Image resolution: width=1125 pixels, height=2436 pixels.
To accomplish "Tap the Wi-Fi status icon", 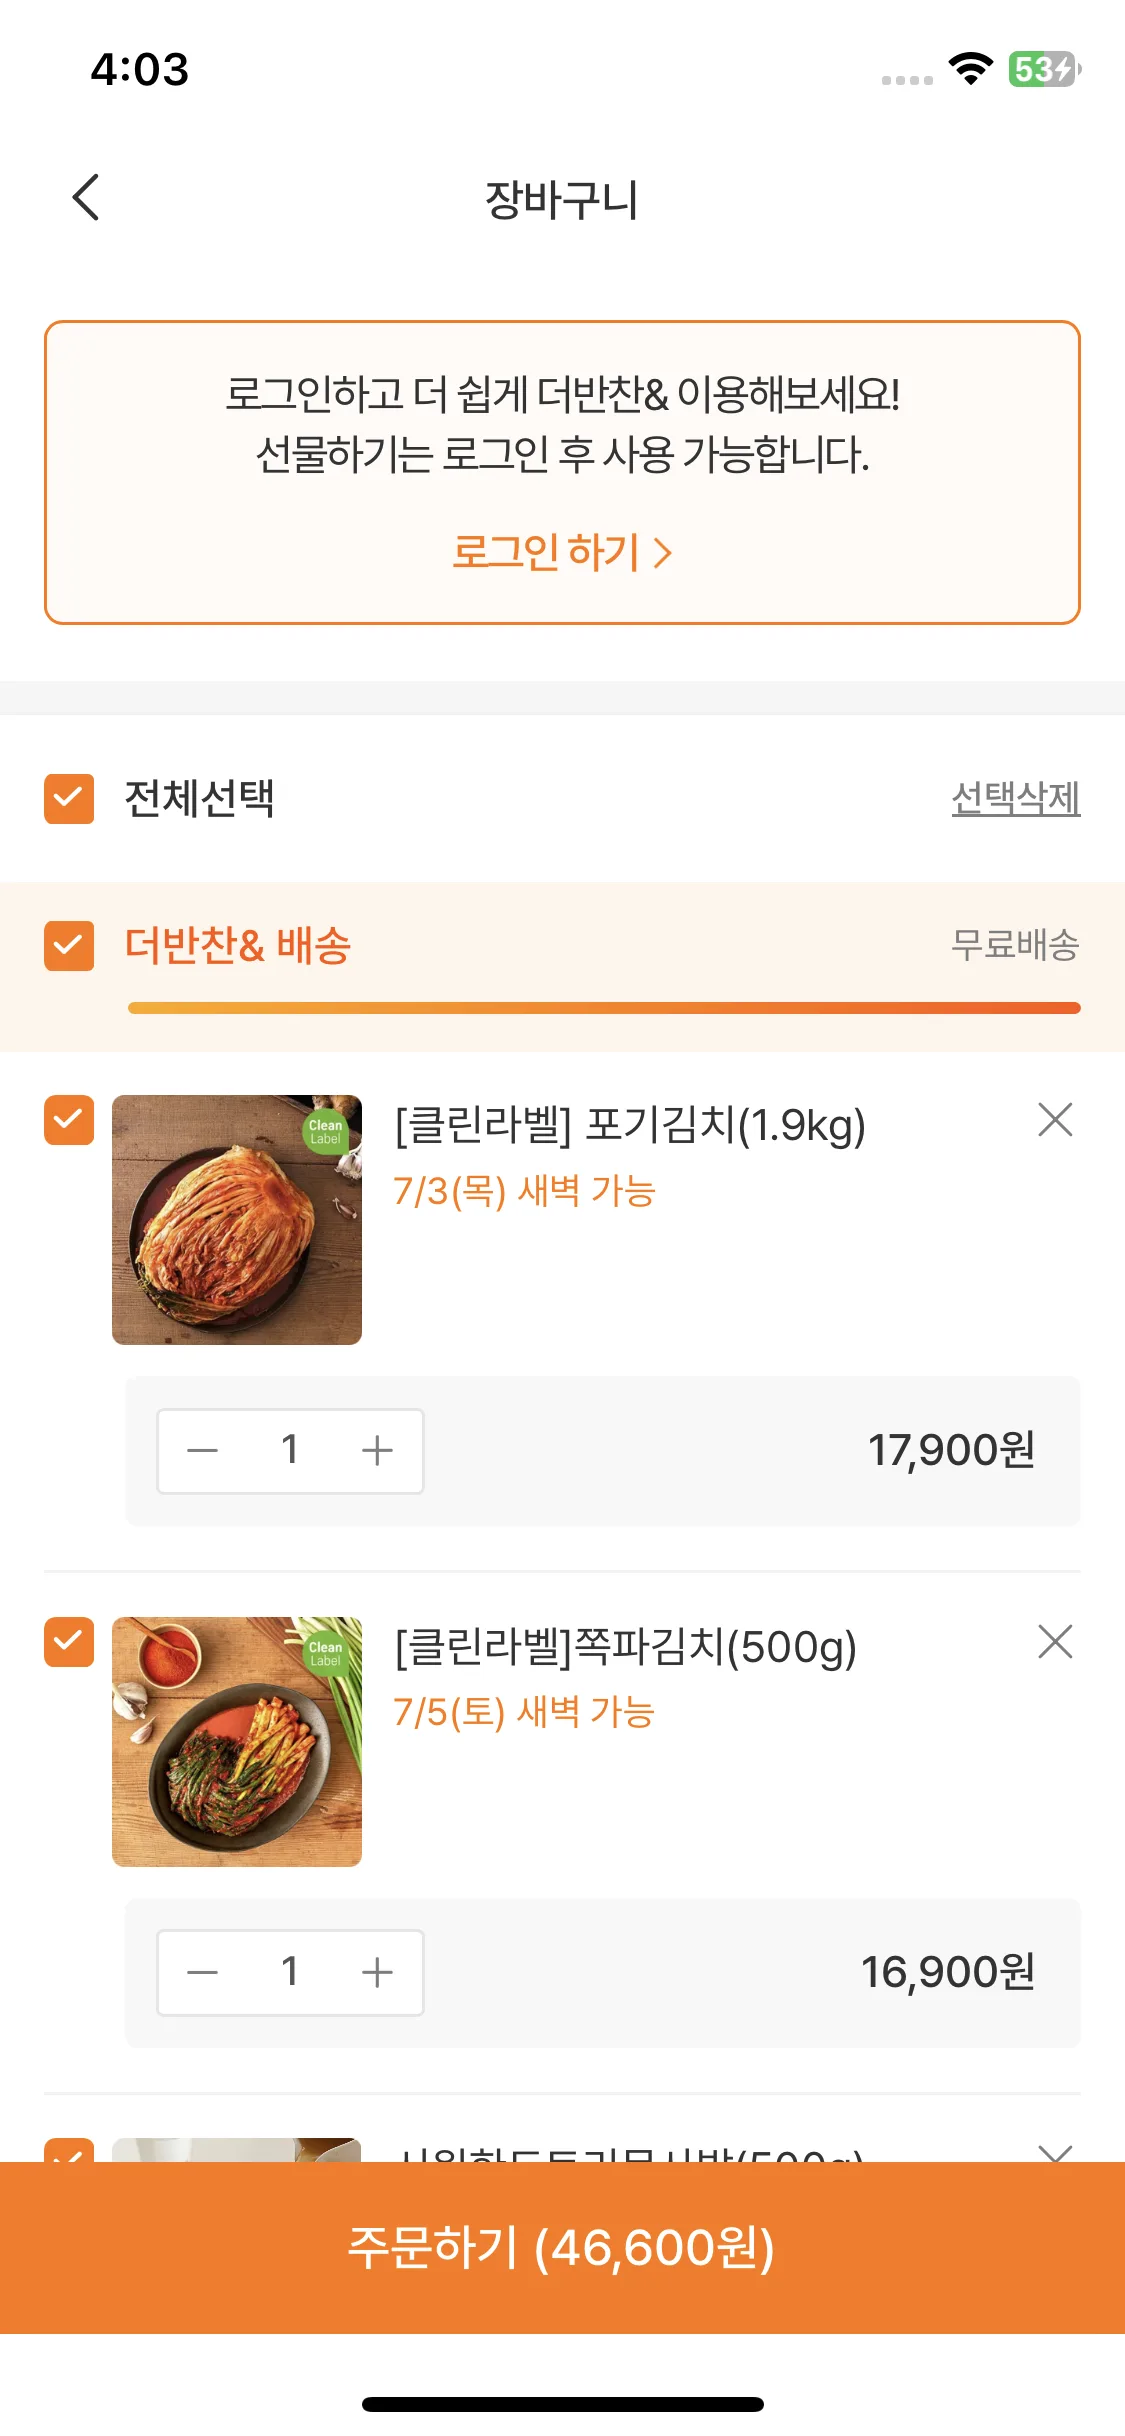I will tap(970, 68).
